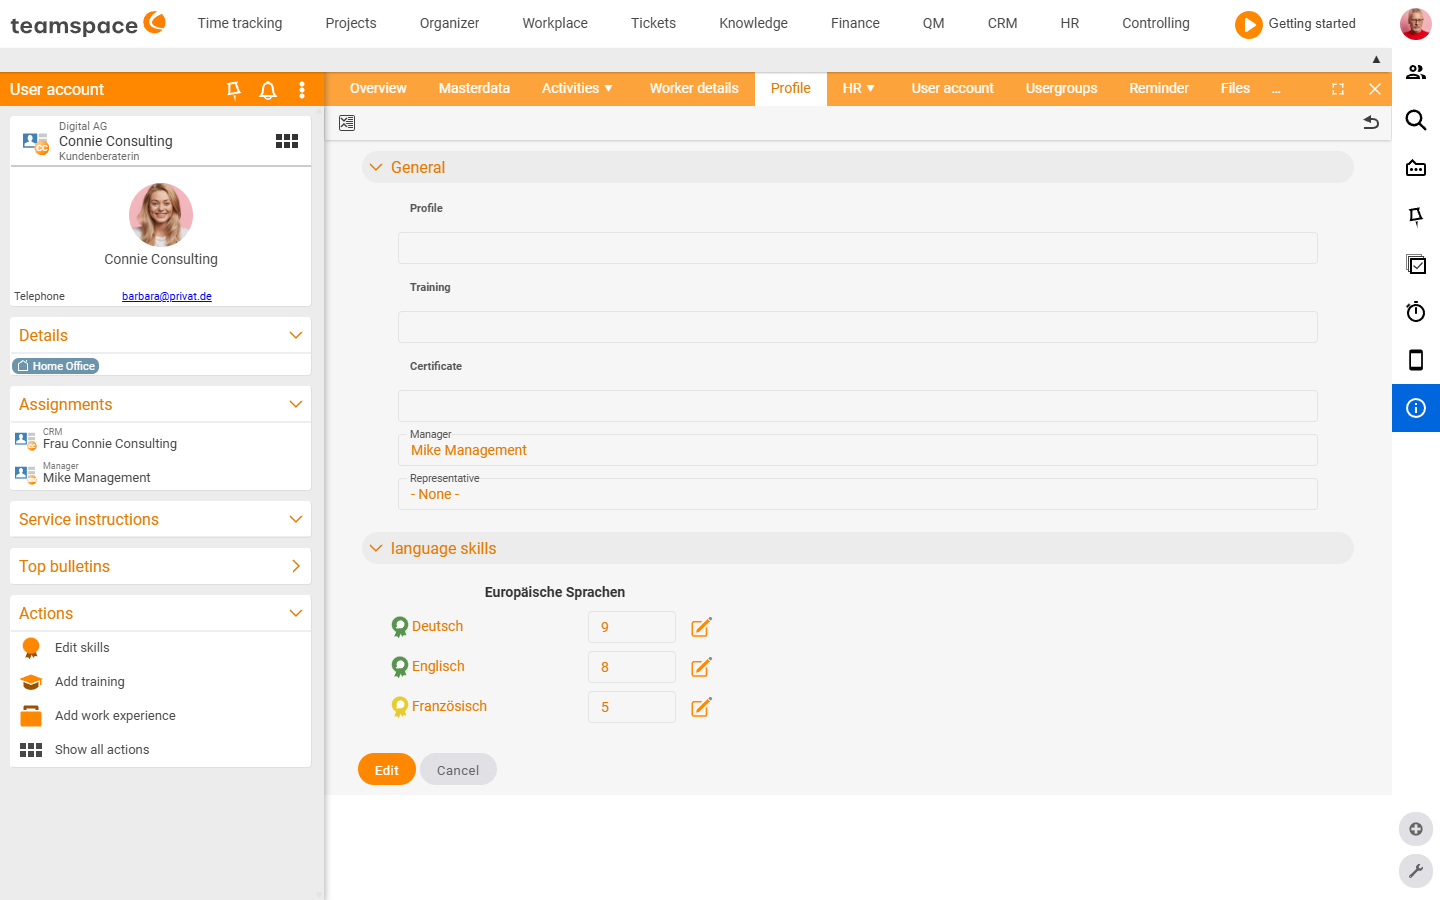Open the Projects menu
The image size is (1440, 900).
tap(351, 23)
